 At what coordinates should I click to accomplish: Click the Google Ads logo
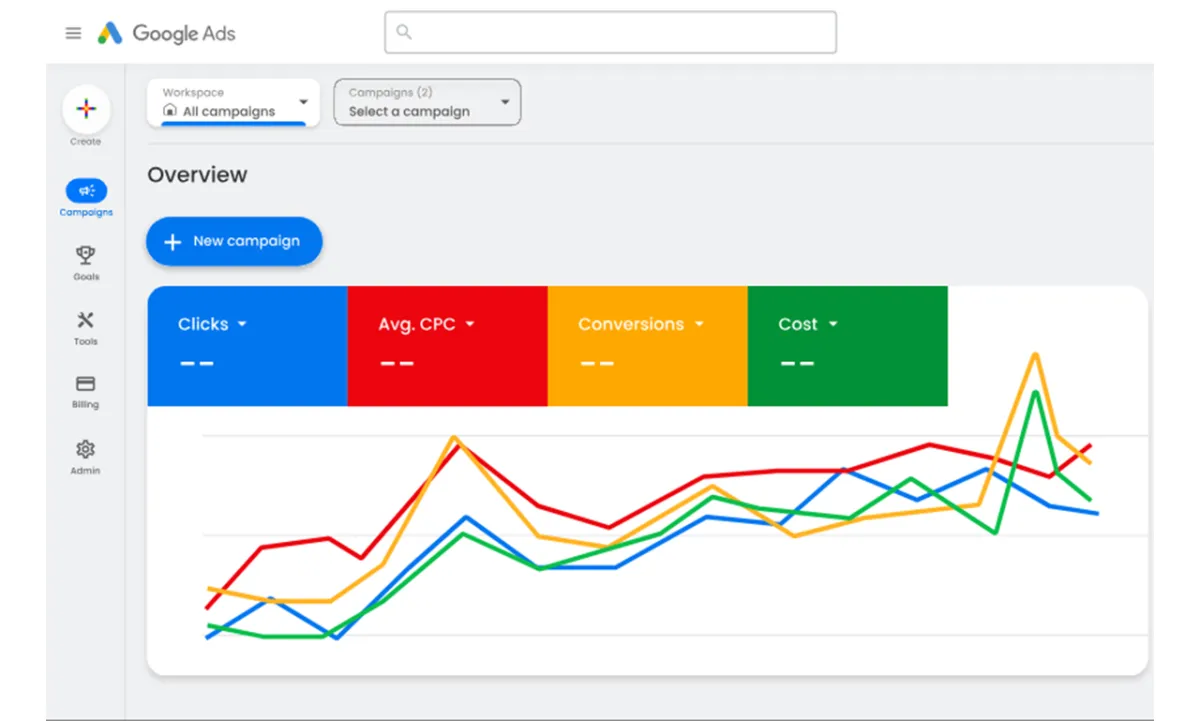coord(166,33)
